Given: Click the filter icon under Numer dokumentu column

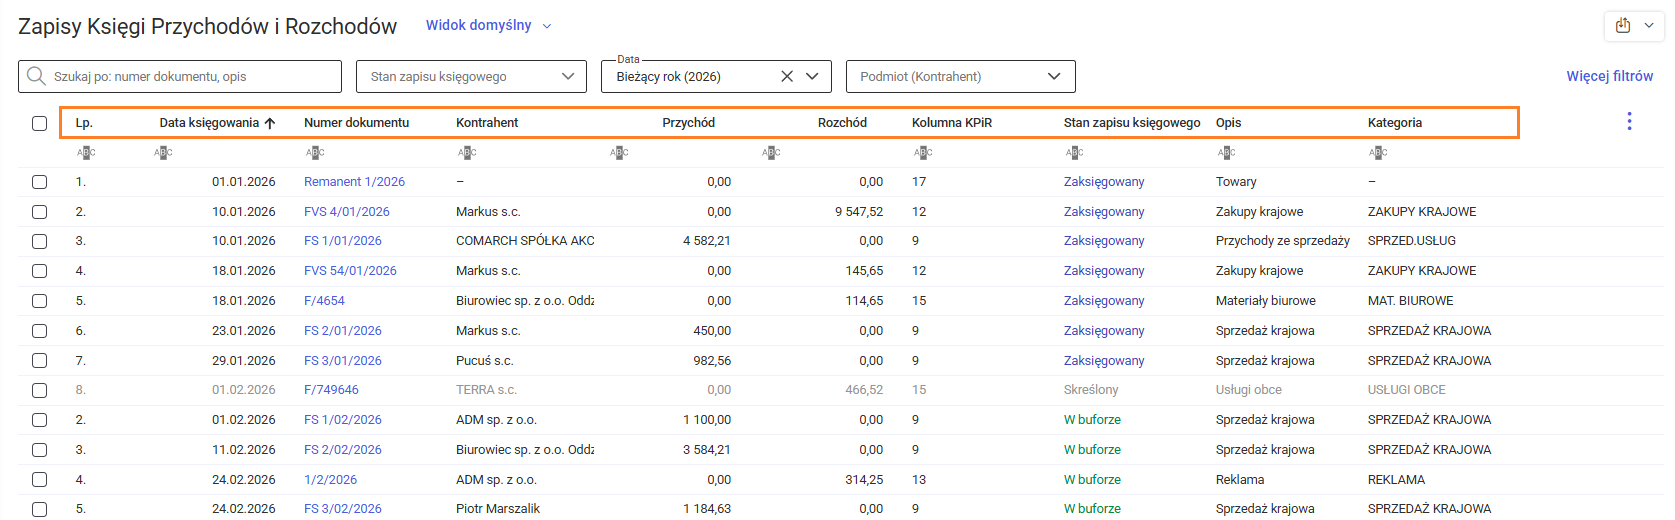Looking at the screenshot, I should point(315,153).
